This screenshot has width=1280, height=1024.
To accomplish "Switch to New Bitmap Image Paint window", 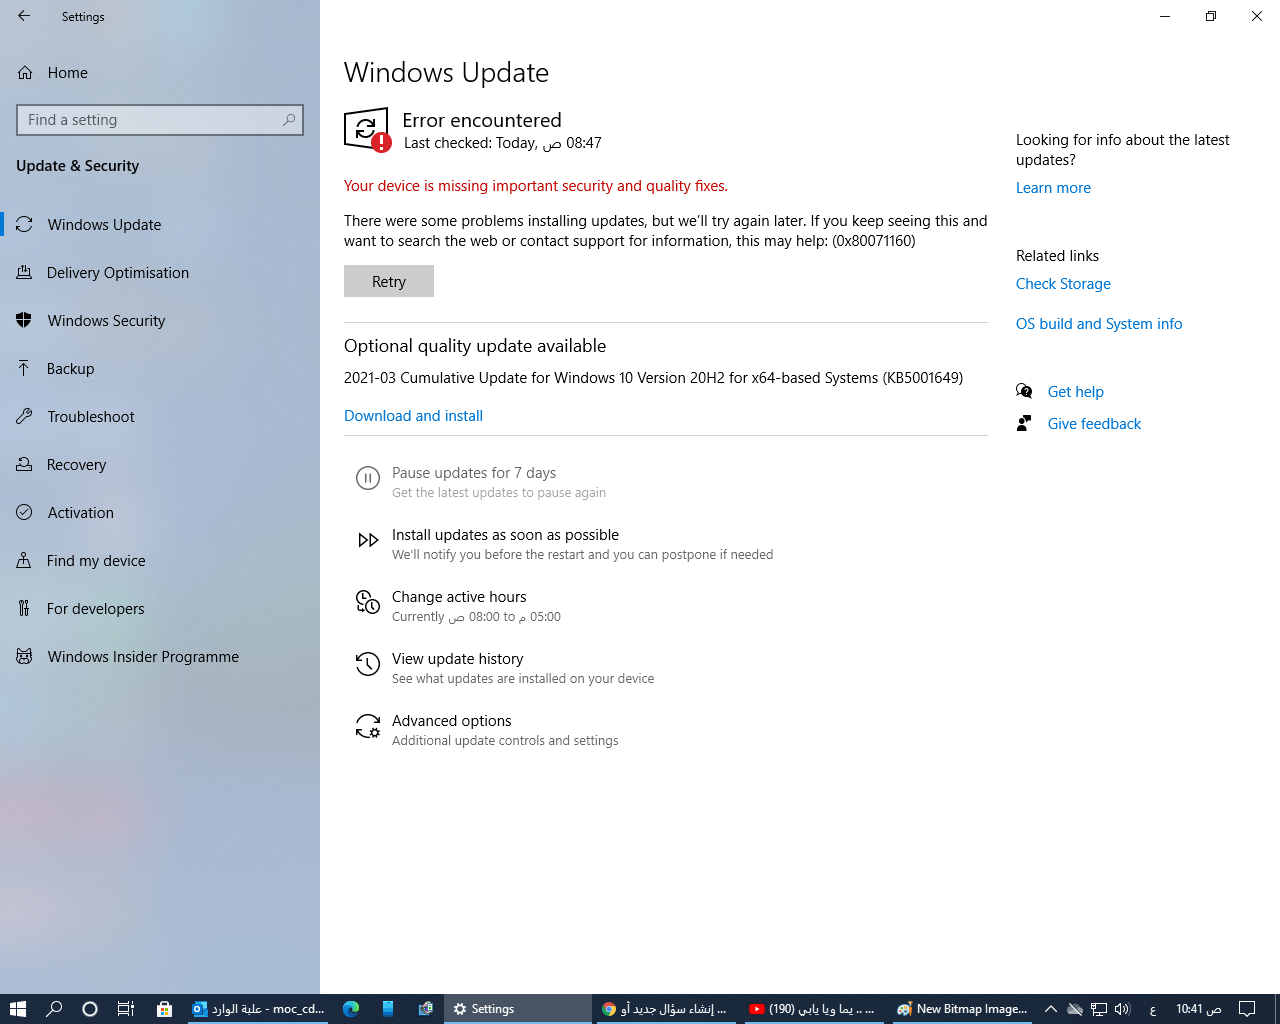I will [962, 1009].
